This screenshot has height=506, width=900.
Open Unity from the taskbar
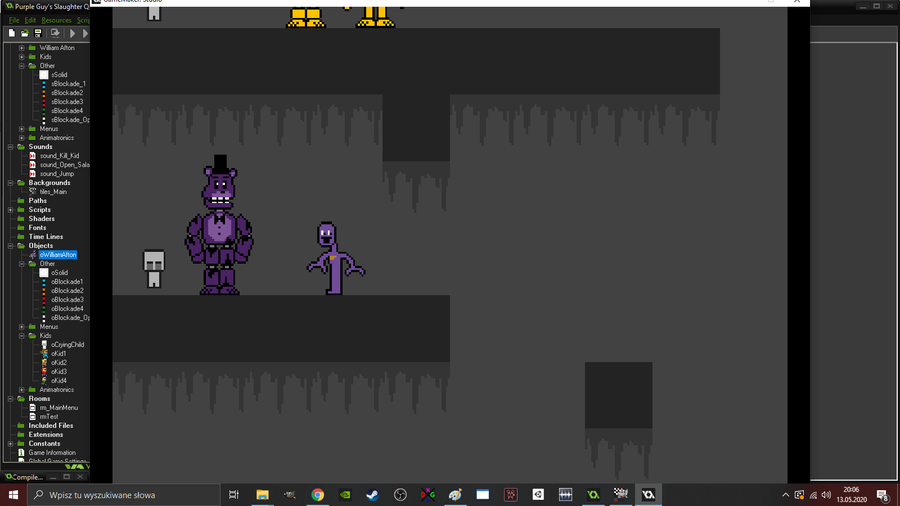point(538,495)
